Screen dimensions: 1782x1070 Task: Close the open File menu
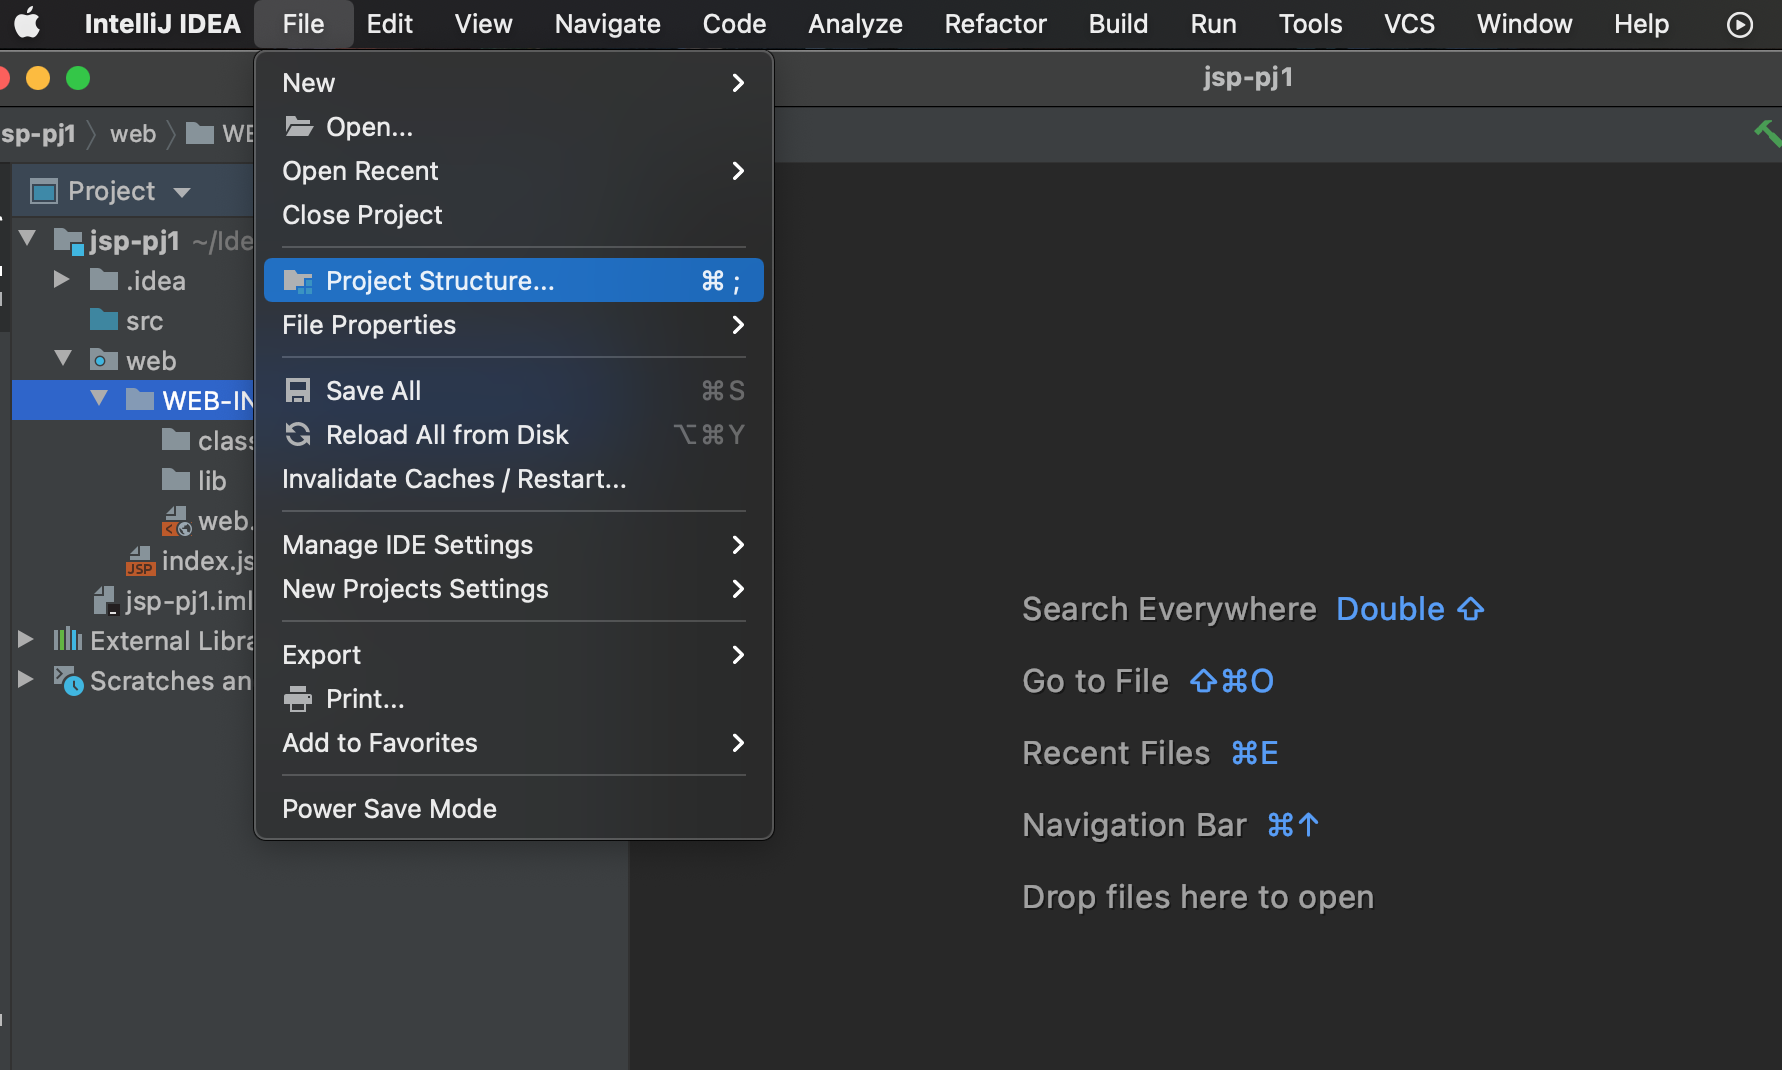click(303, 24)
